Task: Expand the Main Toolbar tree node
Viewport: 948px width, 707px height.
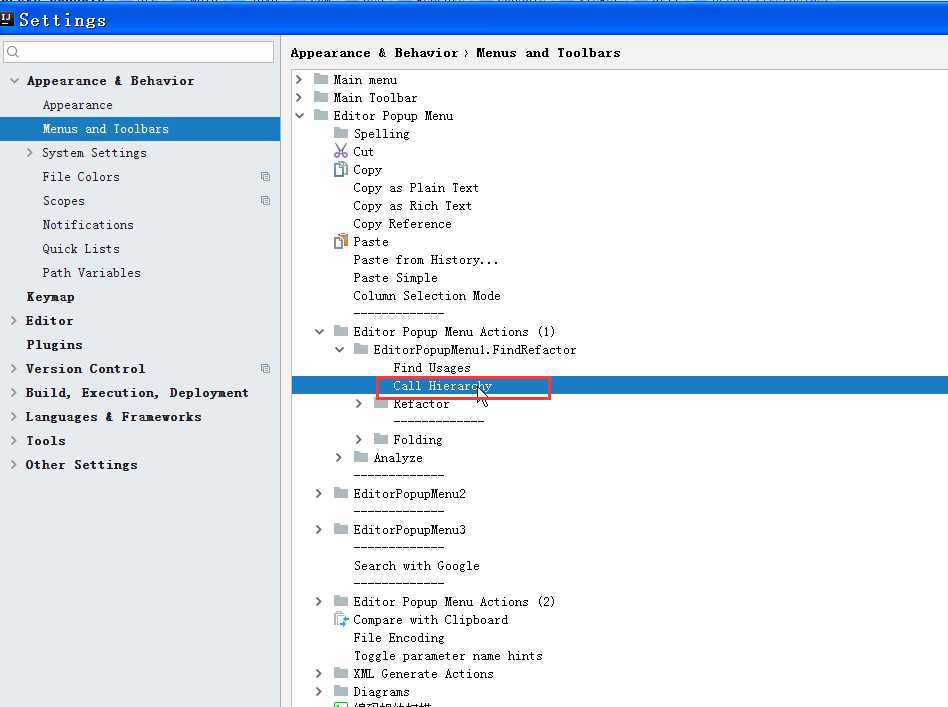Action: pos(299,97)
